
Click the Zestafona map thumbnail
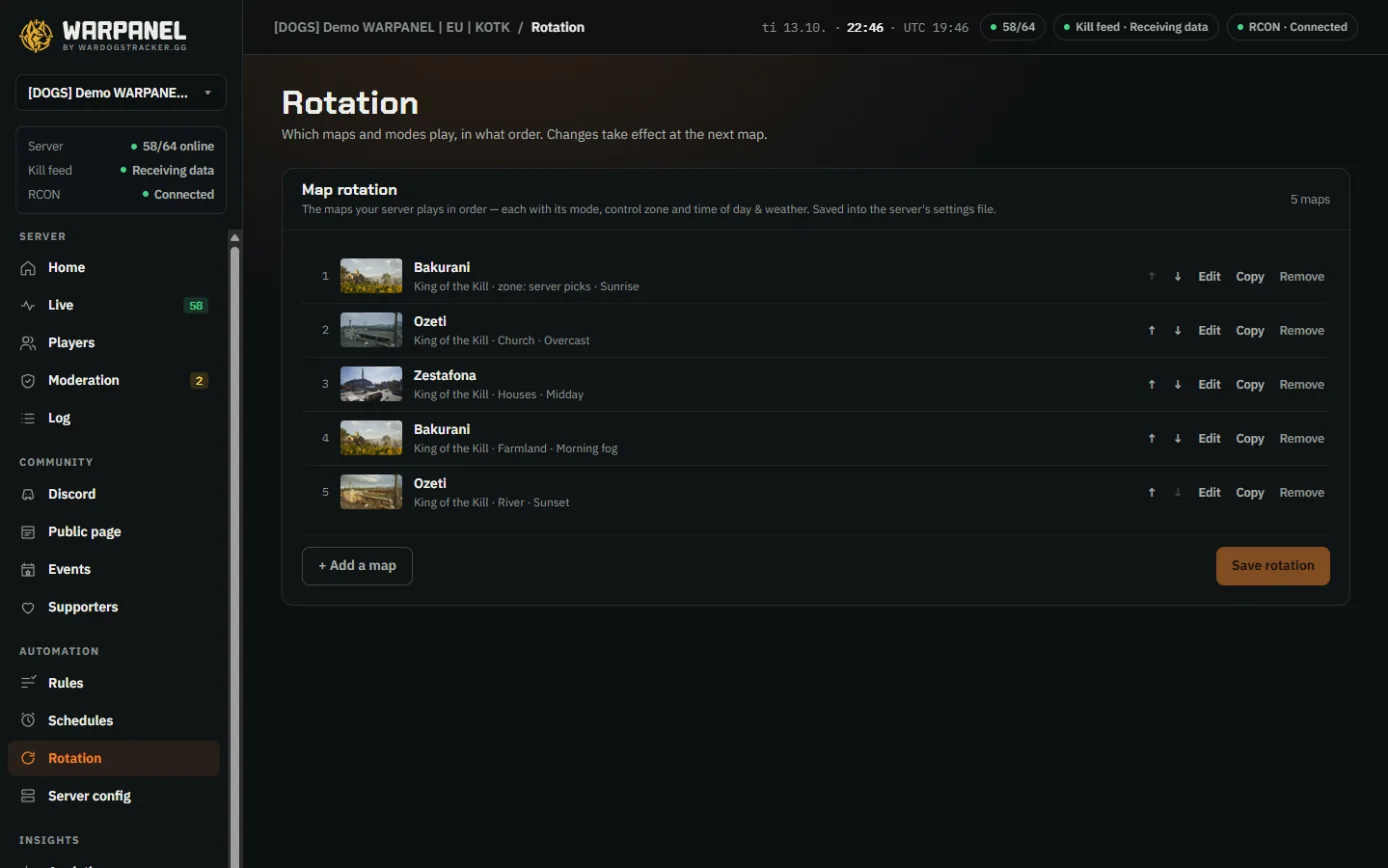pyautogui.click(x=371, y=385)
